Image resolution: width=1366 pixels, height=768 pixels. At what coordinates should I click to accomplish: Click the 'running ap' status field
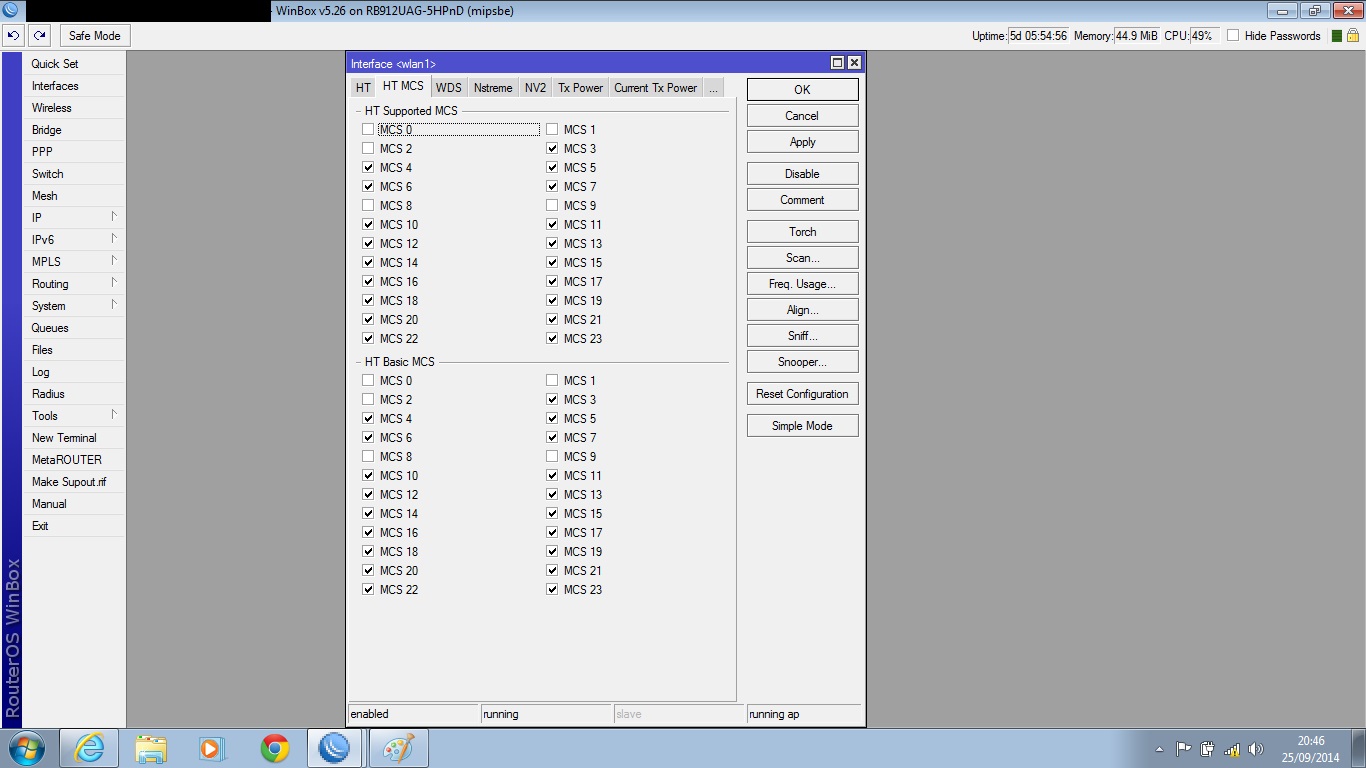[x=804, y=714]
